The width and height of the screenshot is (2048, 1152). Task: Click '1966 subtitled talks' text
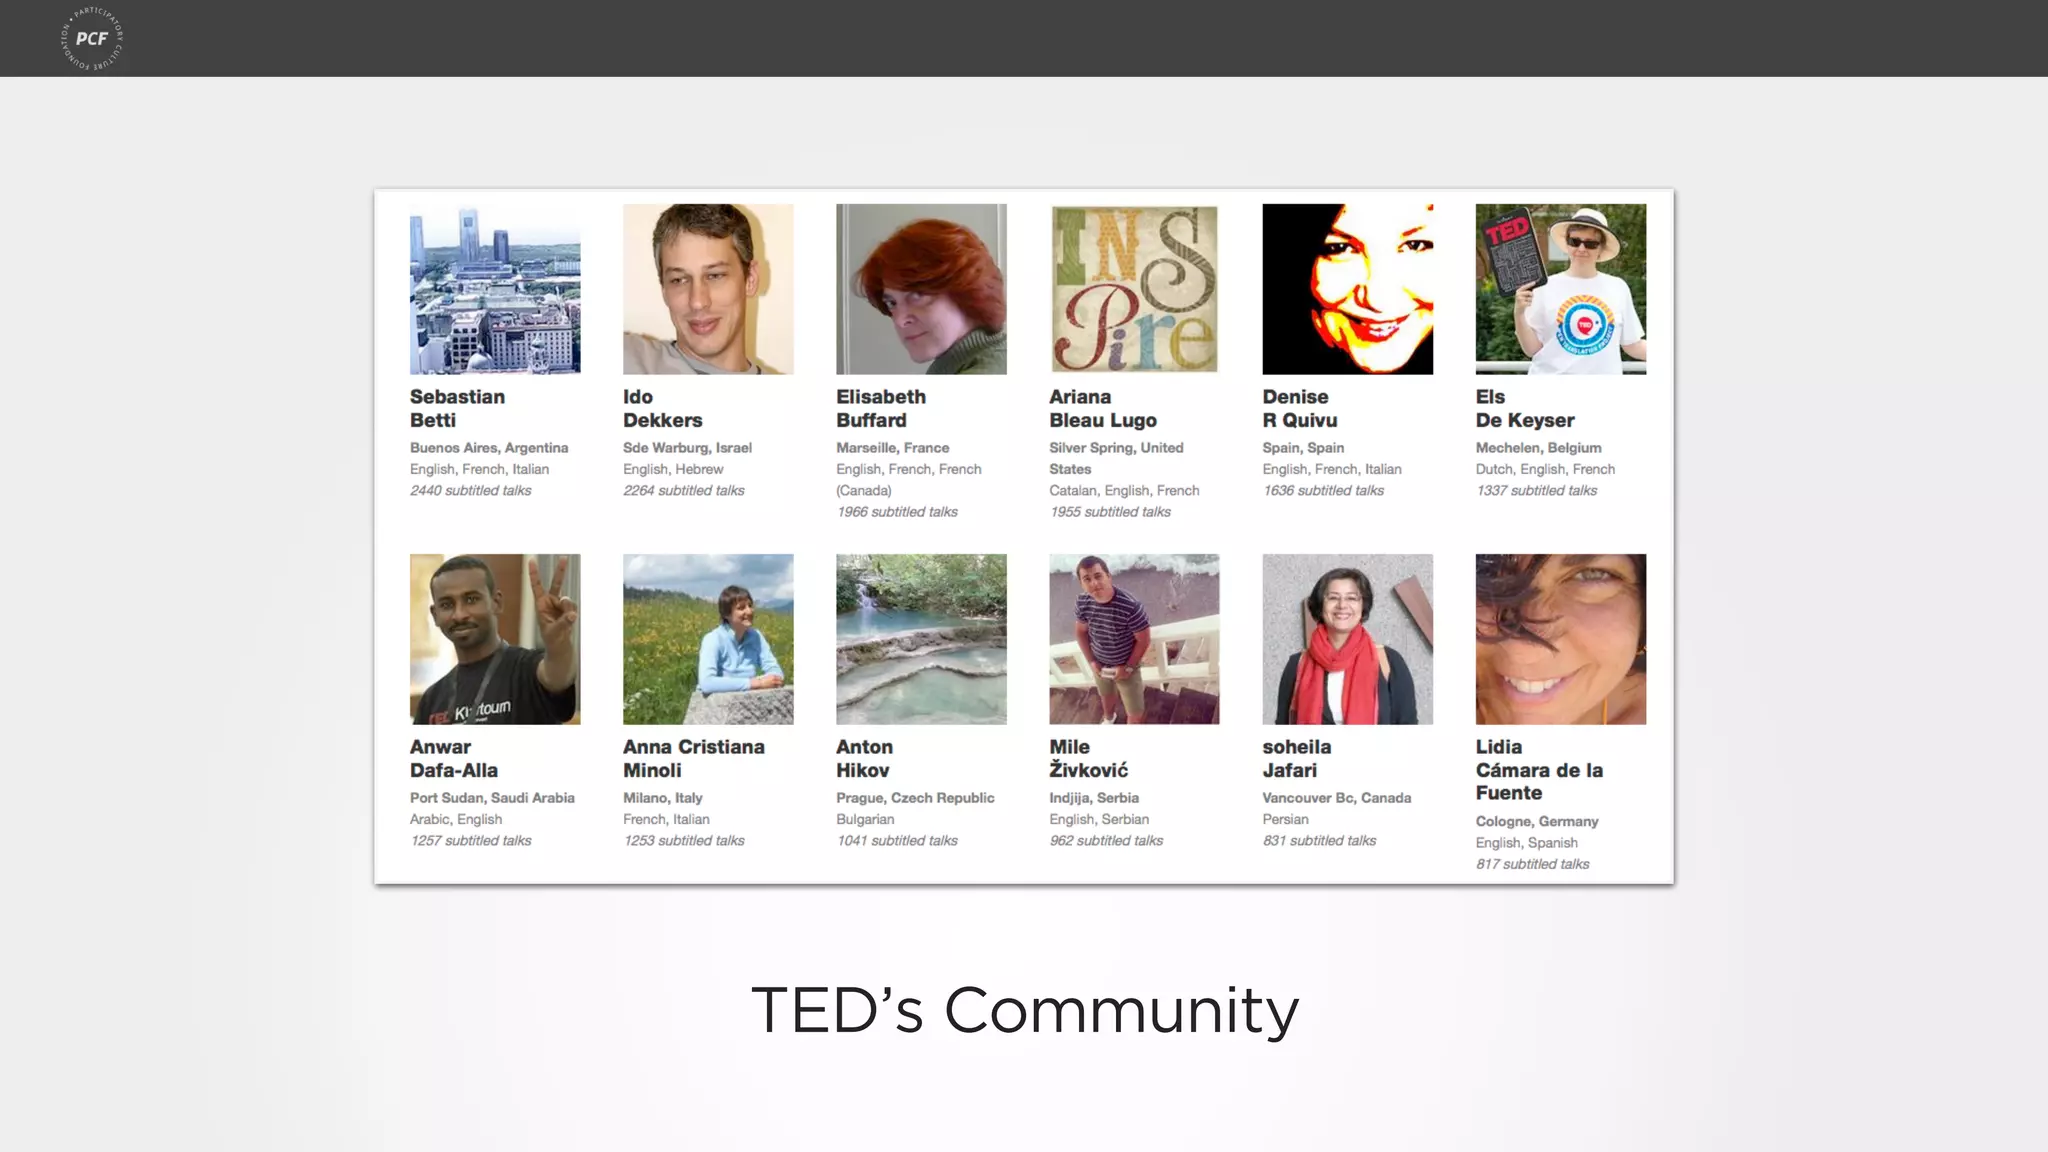tap(897, 511)
